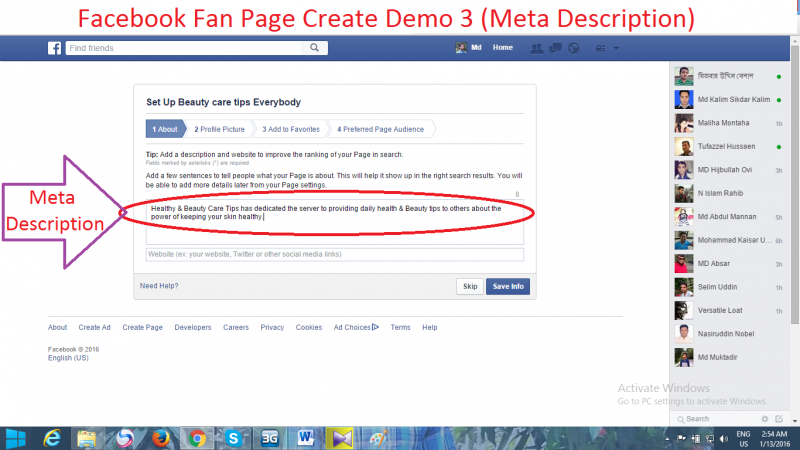Select the 2 Profile Picture step tab

click(219, 129)
